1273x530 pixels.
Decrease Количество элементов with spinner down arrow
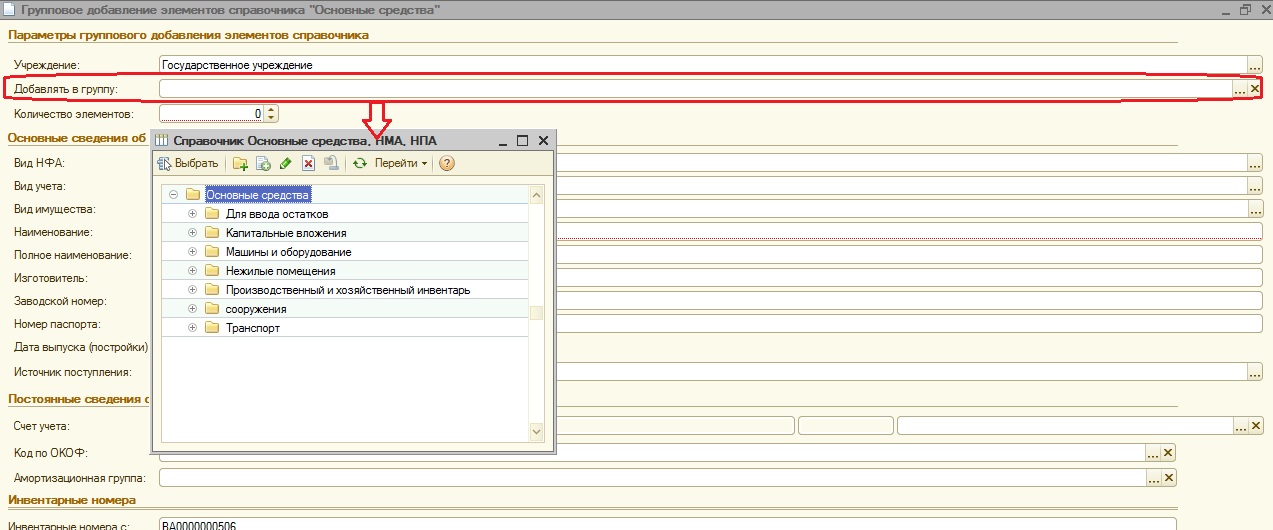271,118
